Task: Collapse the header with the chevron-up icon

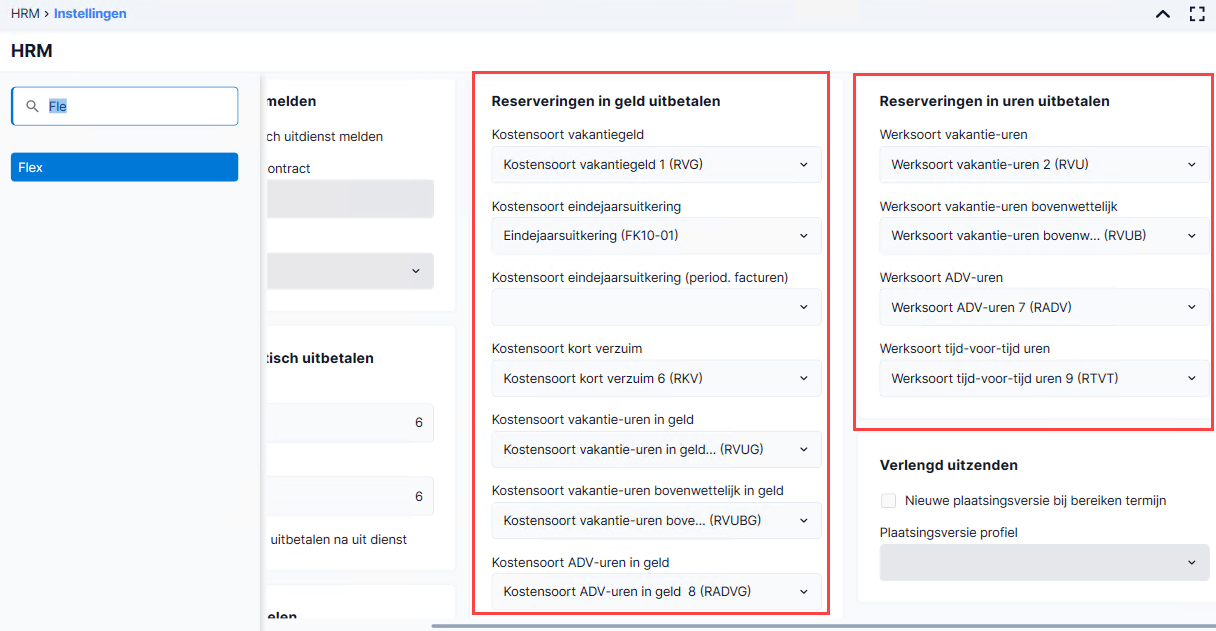Action: point(1163,14)
